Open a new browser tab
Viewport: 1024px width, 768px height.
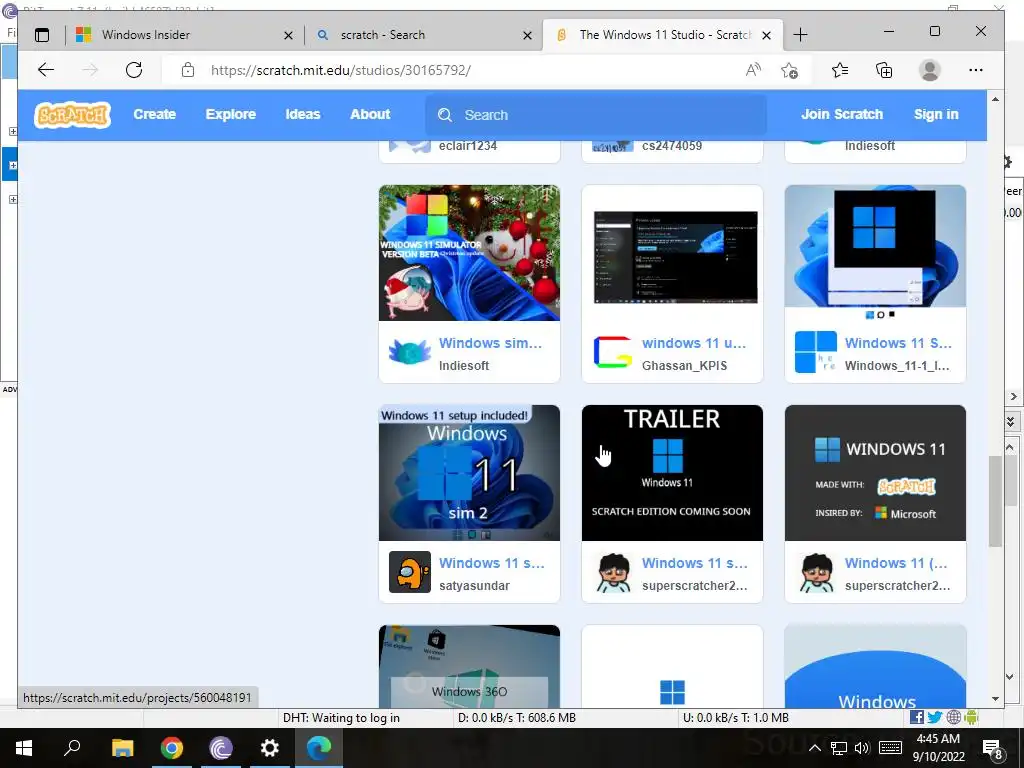(801, 35)
